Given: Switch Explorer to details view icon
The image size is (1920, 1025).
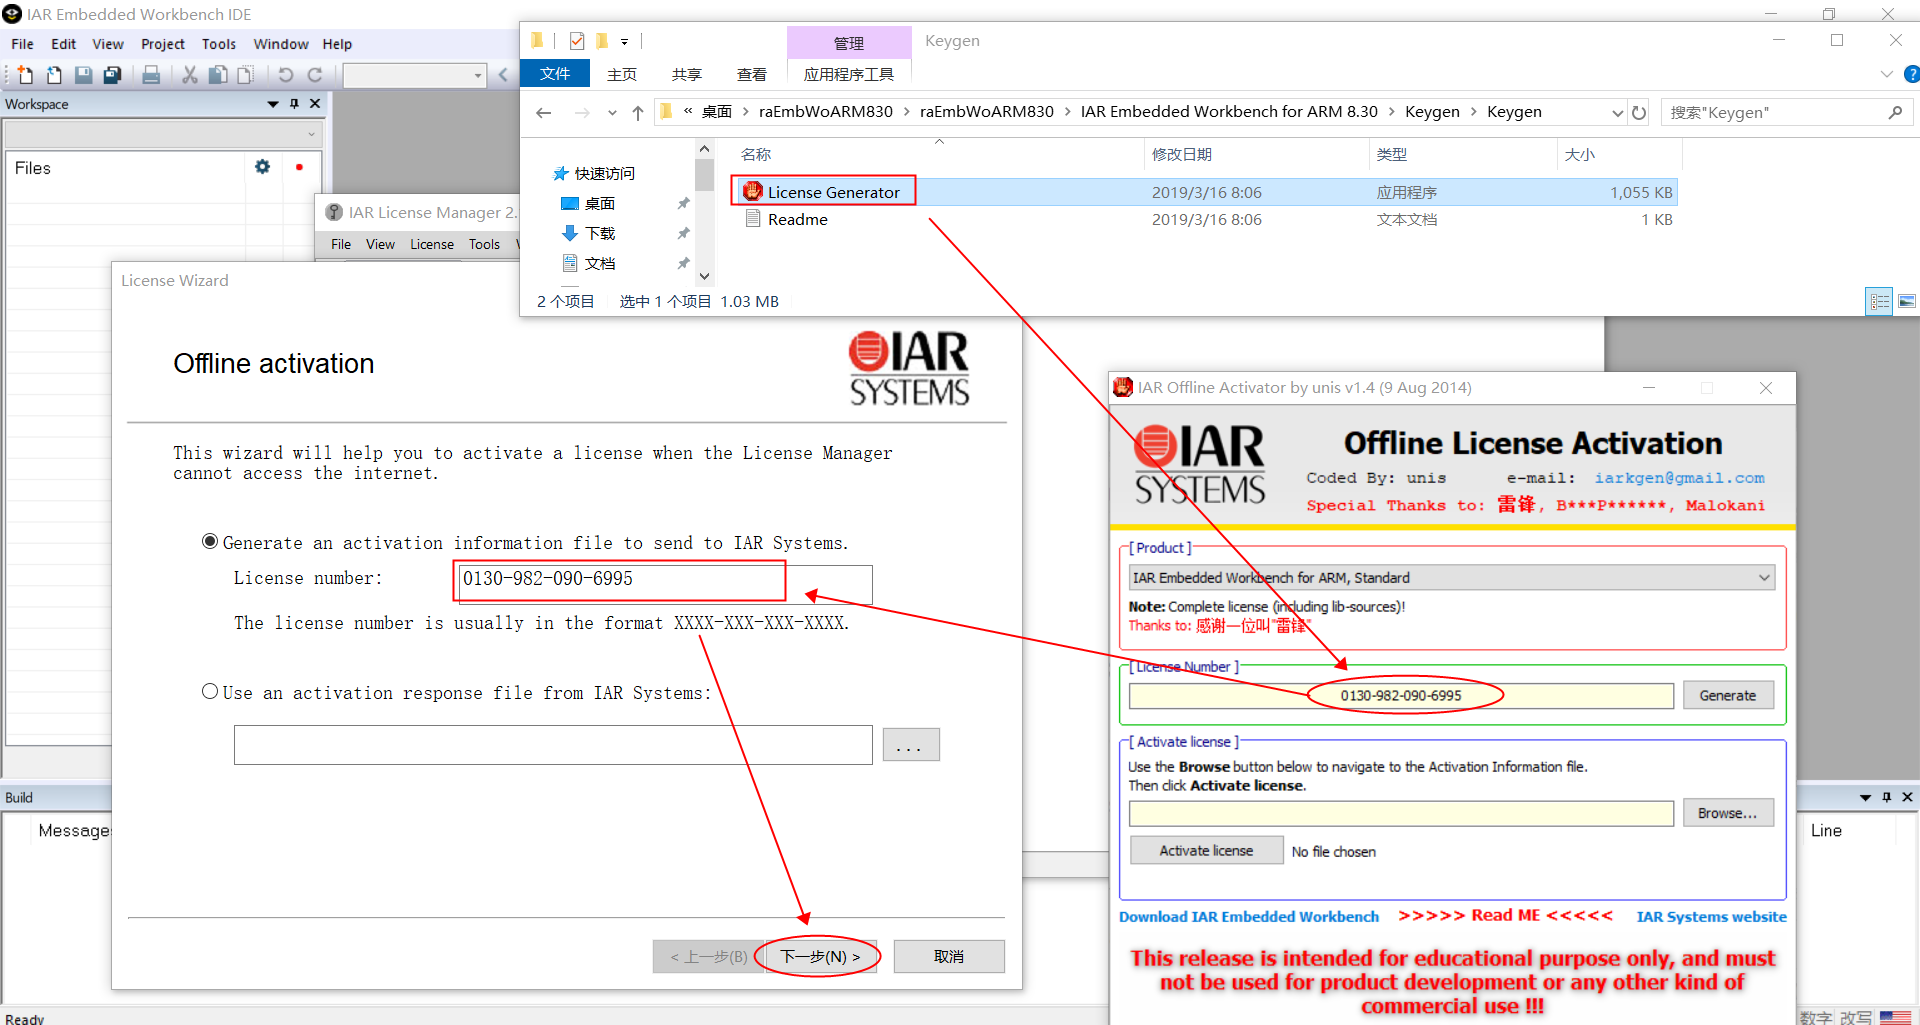Looking at the screenshot, I should pos(1880,301).
